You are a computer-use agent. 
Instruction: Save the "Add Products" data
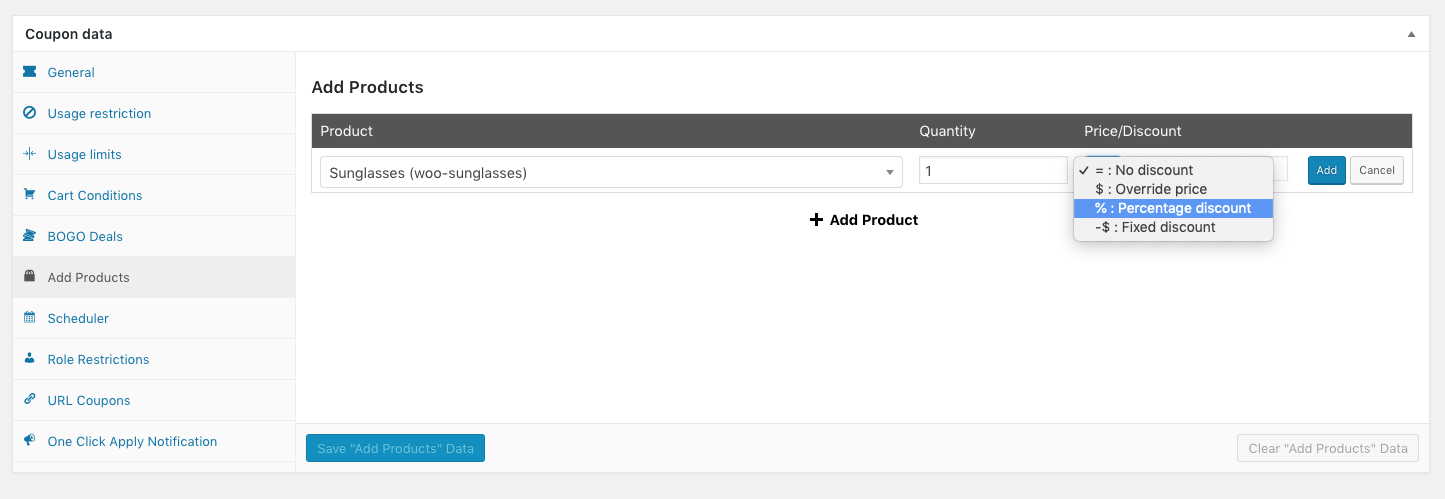point(395,448)
